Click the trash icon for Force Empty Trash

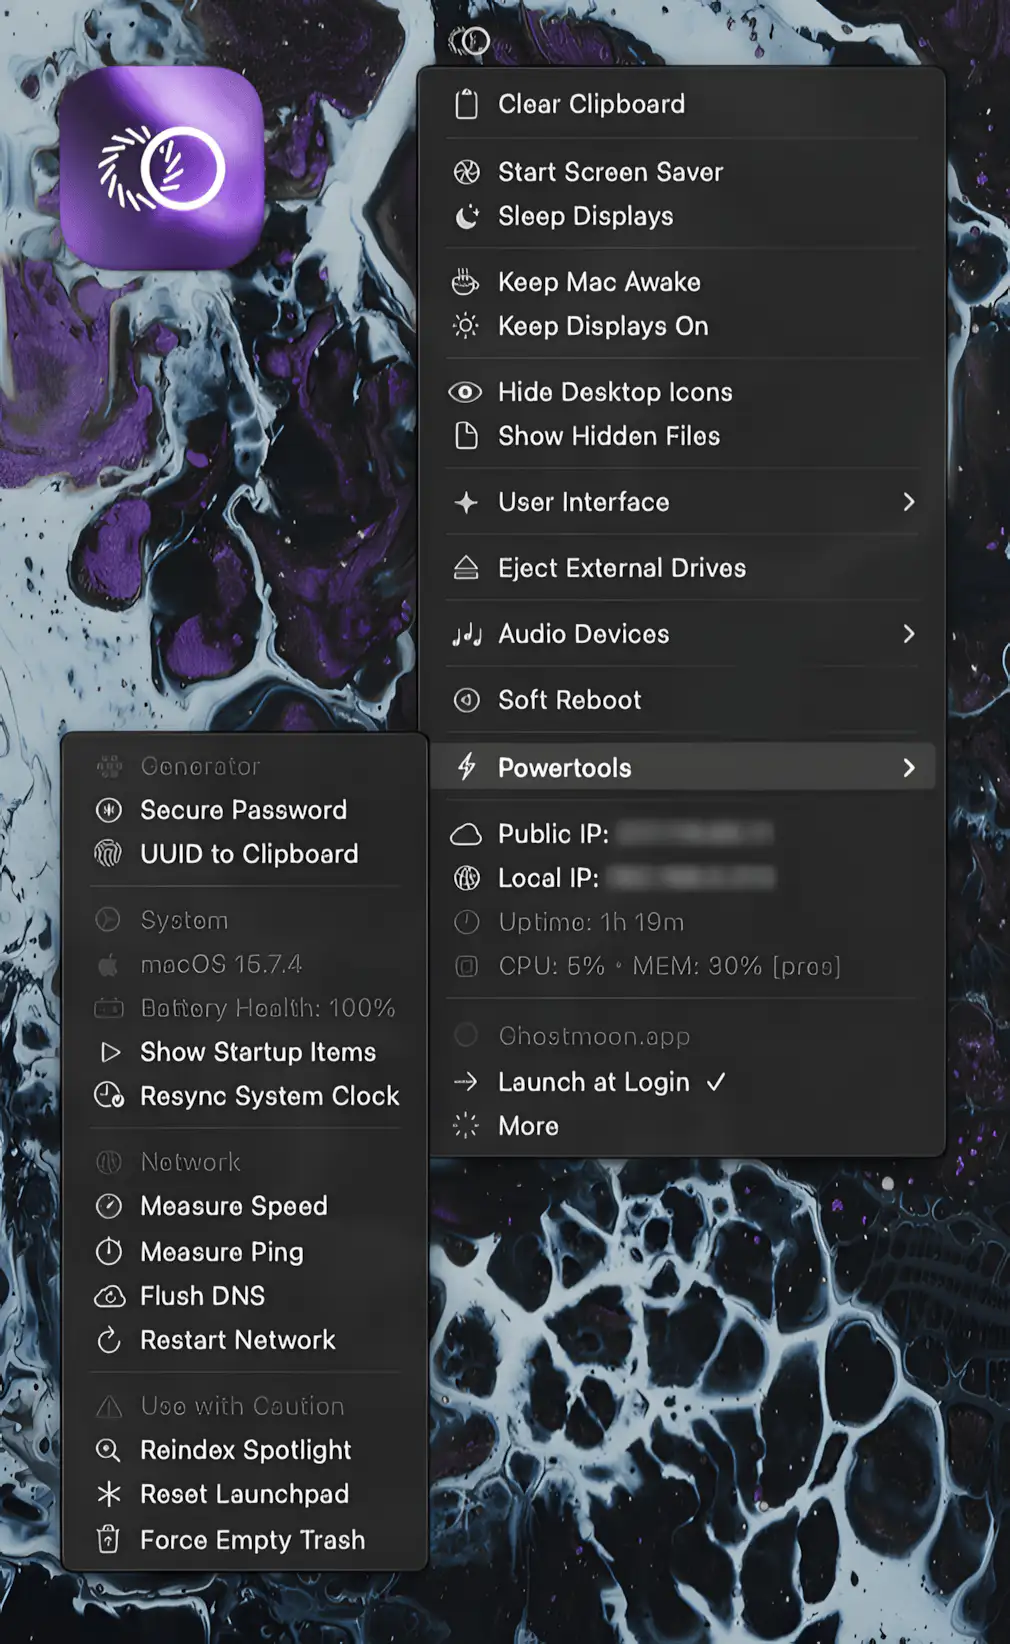(109, 1539)
